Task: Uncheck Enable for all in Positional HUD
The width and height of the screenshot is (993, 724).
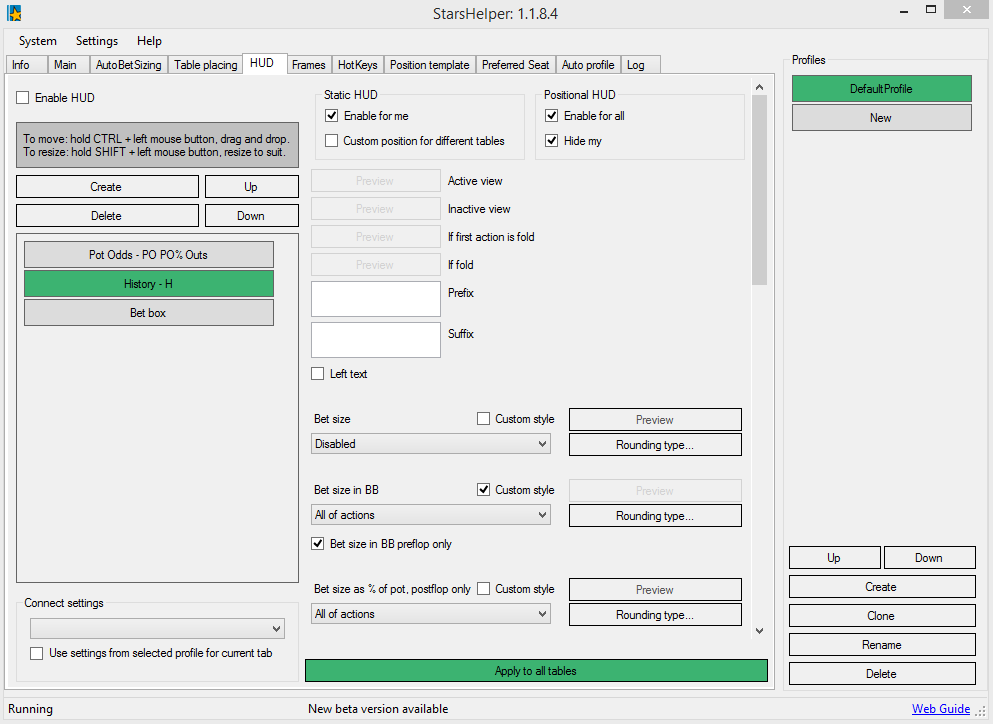Action: 552,116
